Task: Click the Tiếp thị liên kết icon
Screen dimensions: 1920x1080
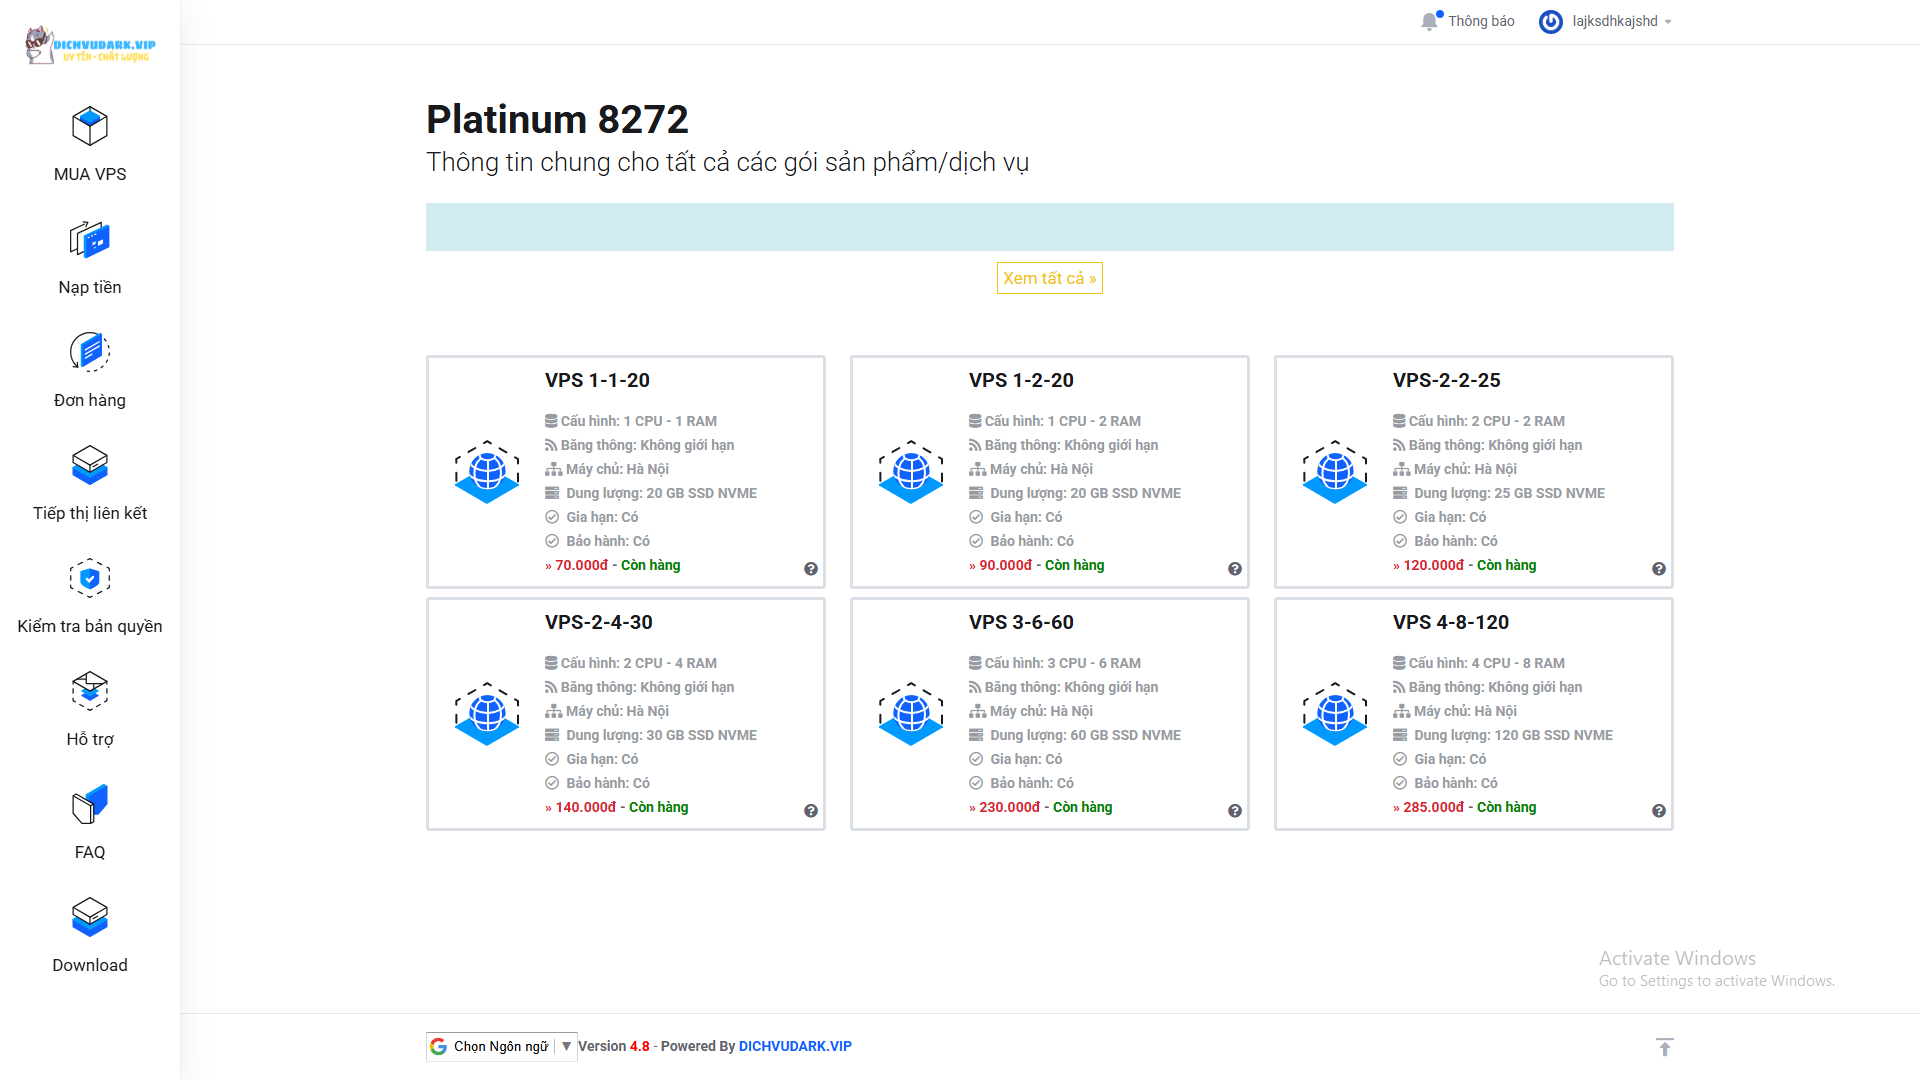Action: (x=90, y=465)
